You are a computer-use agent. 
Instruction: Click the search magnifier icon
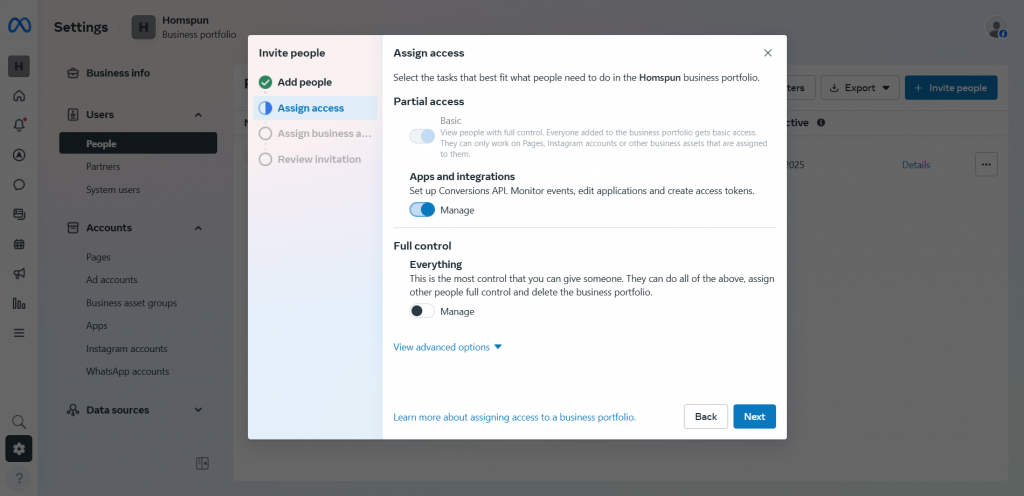(19, 421)
